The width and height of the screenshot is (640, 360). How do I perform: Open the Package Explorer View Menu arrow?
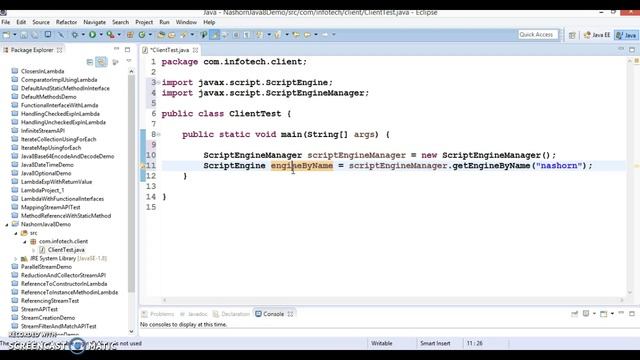click(x=129, y=61)
